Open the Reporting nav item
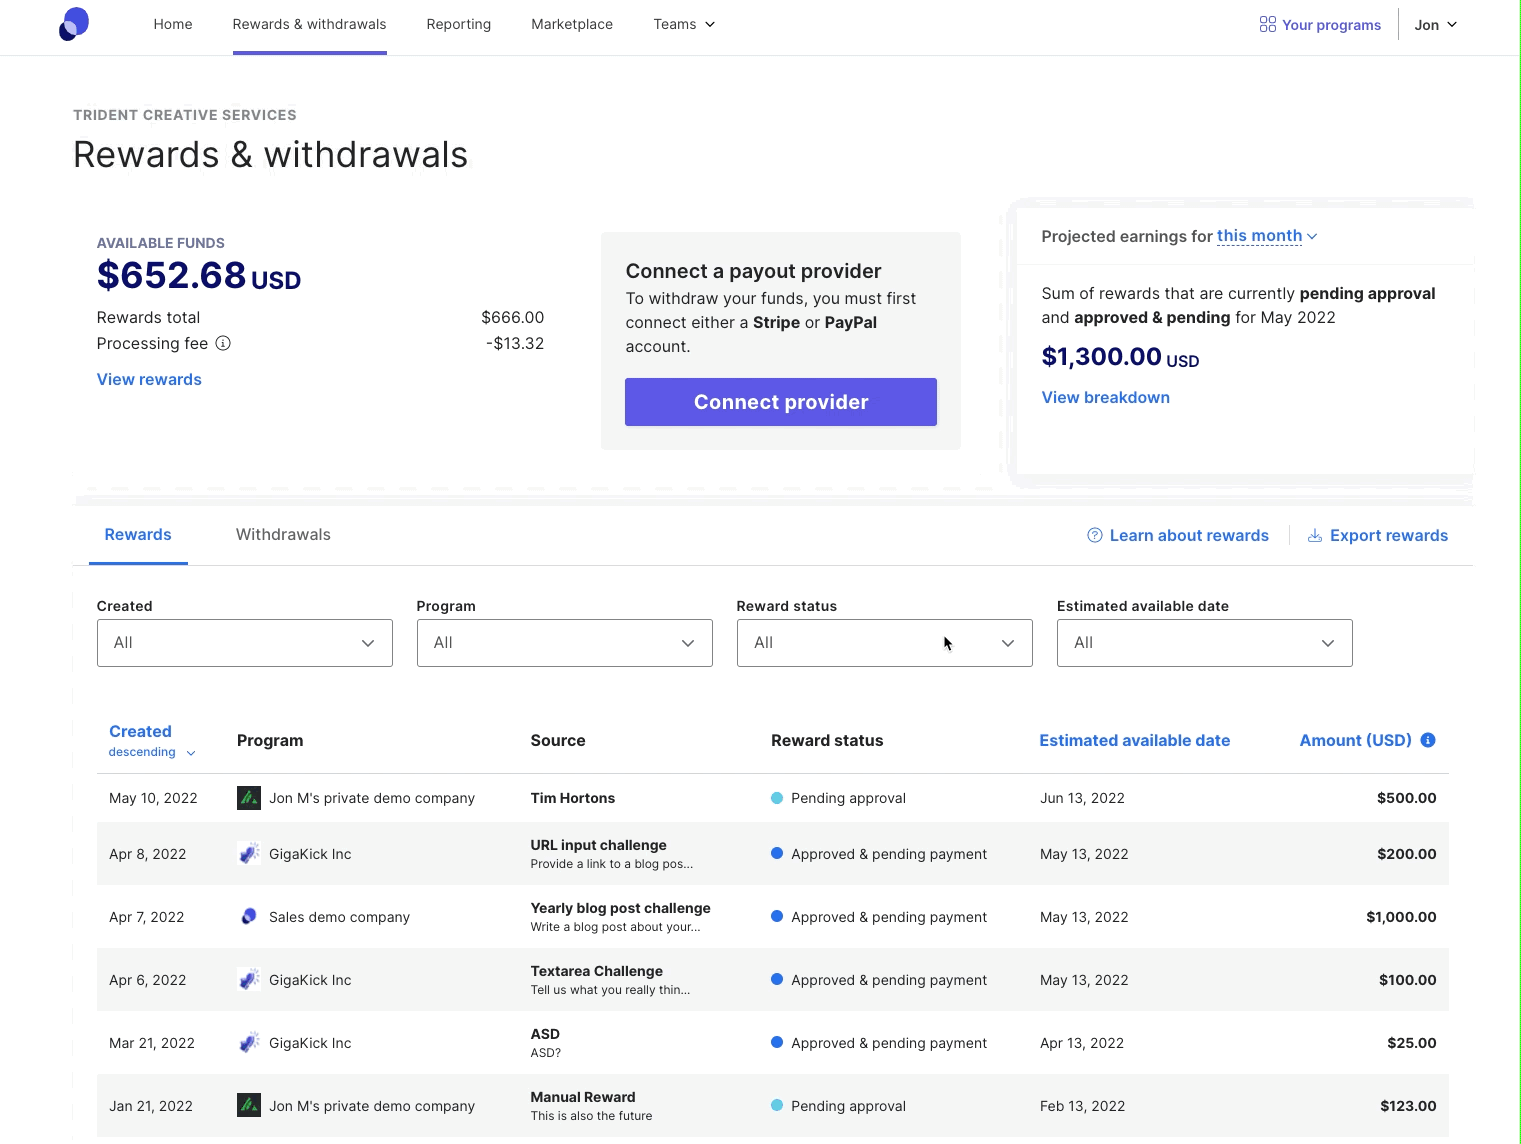 (x=459, y=24)
